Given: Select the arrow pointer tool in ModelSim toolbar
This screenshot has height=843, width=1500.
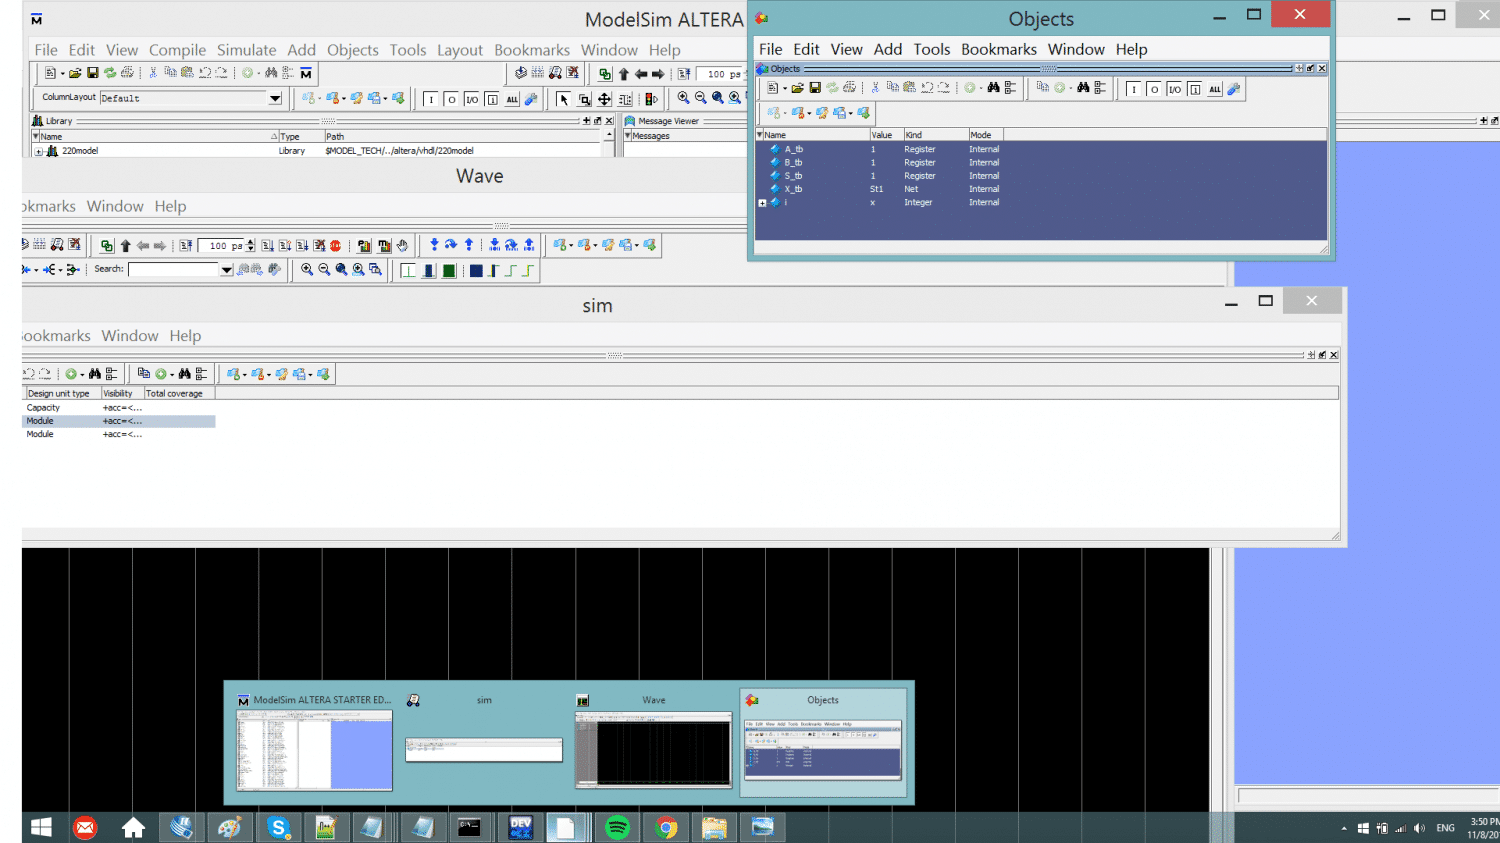Looking at the screenshot, I should coord(563,99).
